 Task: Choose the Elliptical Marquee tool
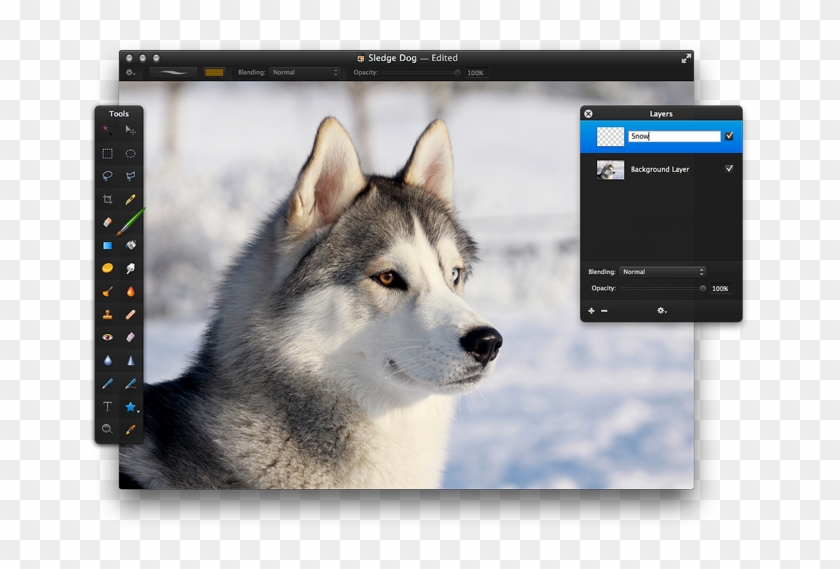point(130,154)
